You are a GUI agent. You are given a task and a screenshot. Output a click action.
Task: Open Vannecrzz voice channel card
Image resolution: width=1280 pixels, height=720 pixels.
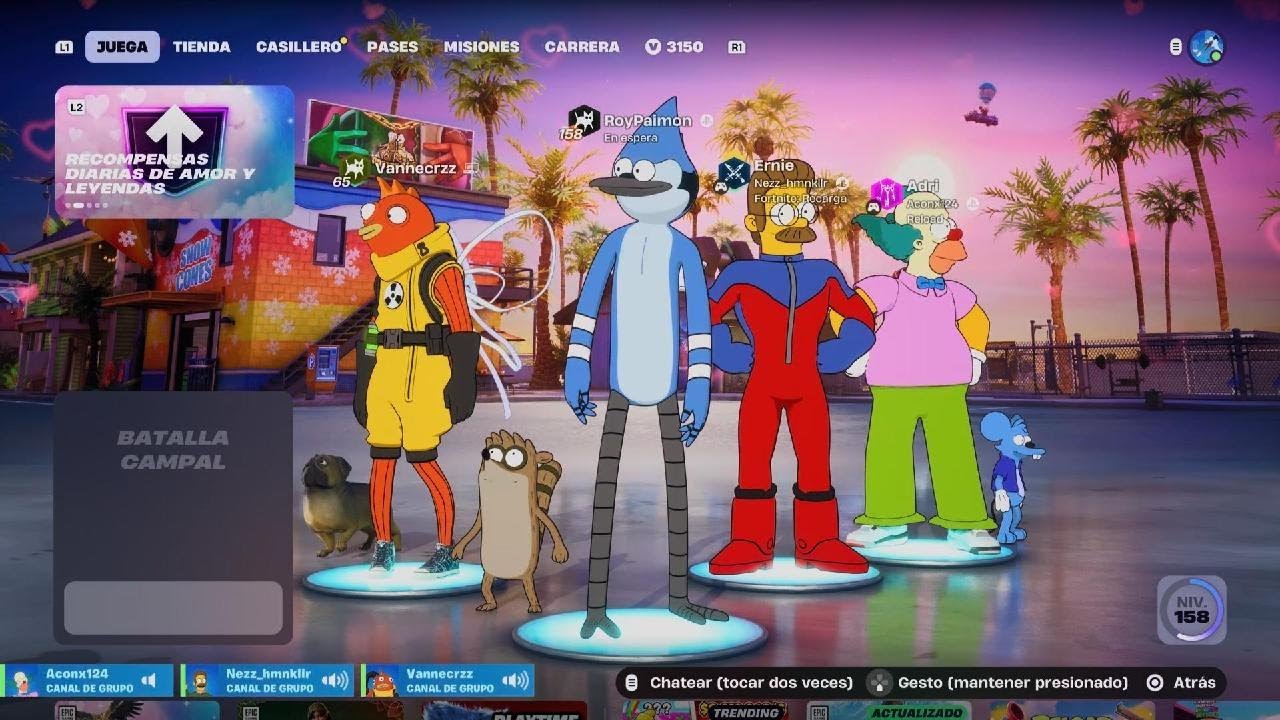click(x=447, y=681)
